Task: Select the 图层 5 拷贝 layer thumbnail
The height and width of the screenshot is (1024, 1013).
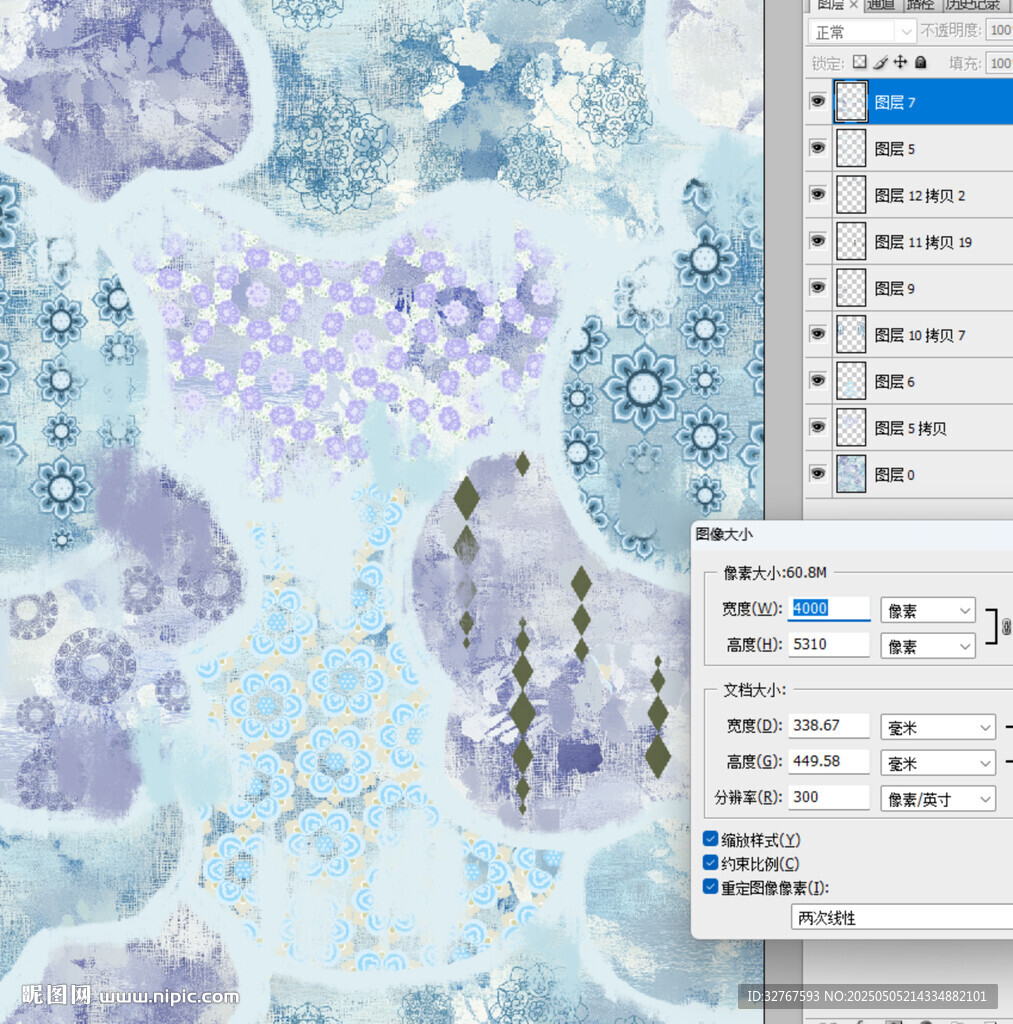Action: 851,428
